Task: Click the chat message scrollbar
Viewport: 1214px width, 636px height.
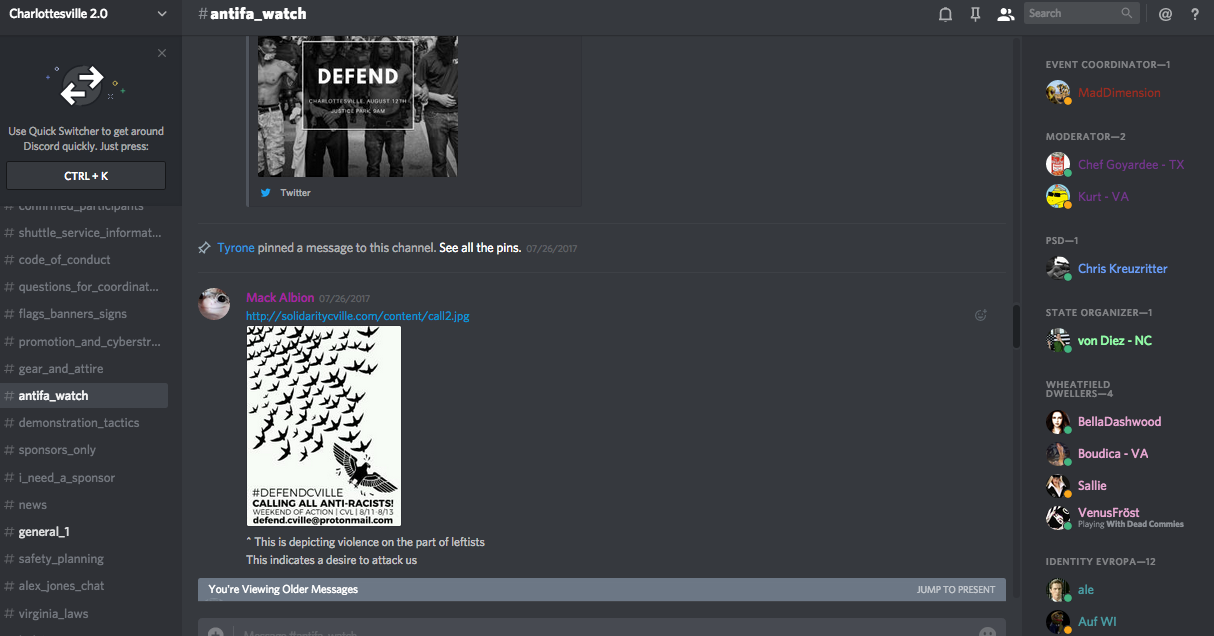Action: point(1016,326)
